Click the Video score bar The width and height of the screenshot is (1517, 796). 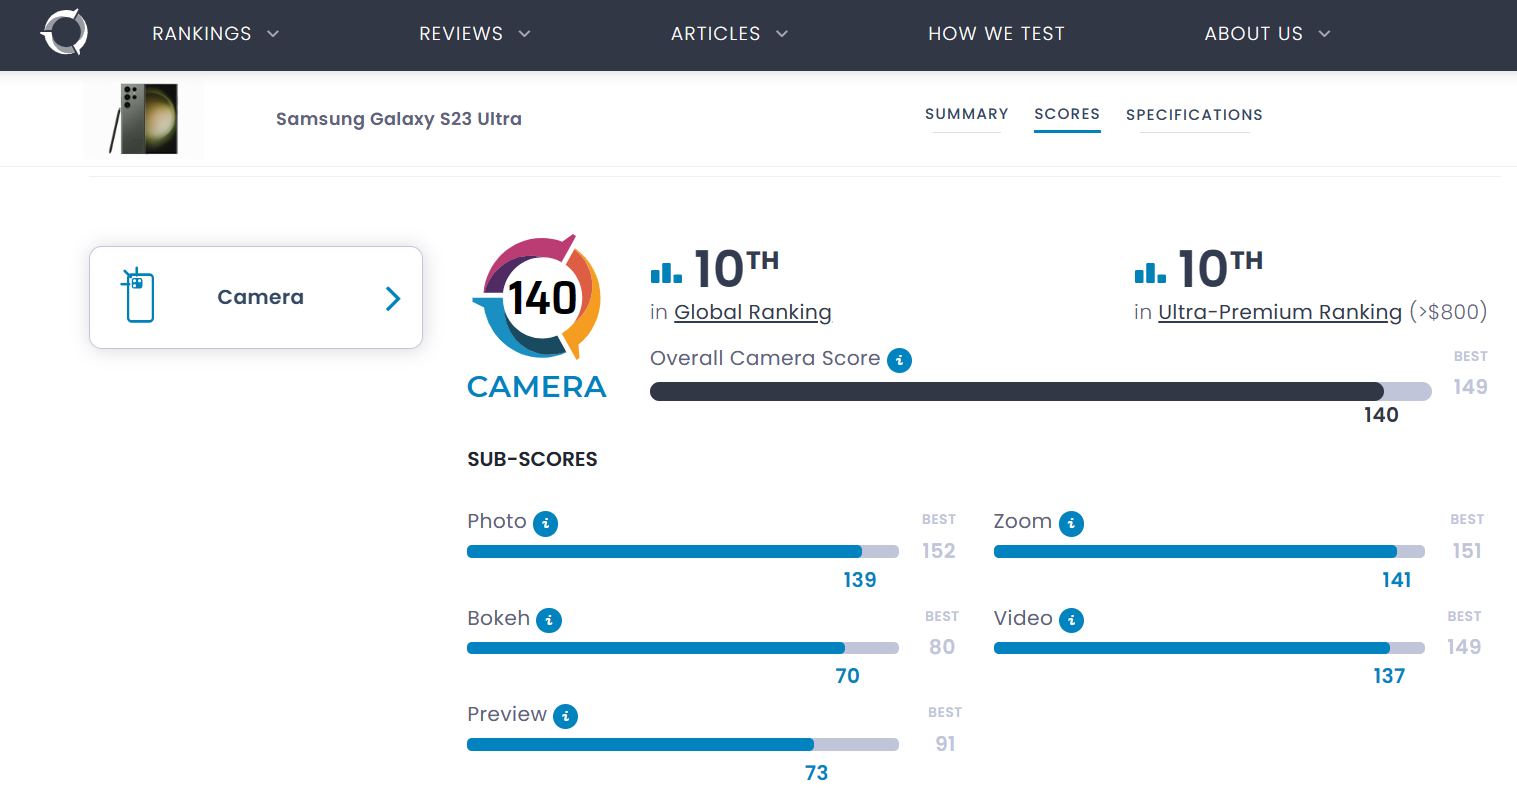pos(1209,648)
